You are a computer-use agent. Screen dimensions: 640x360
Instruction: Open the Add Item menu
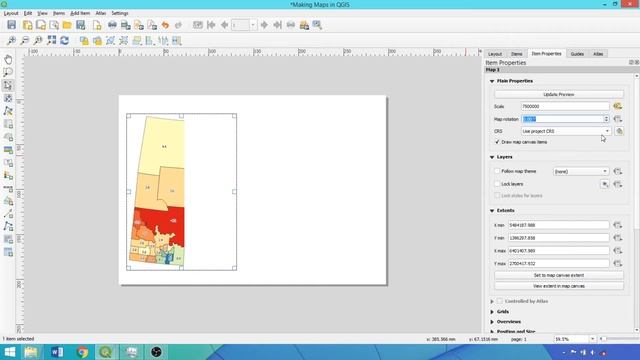80,13
